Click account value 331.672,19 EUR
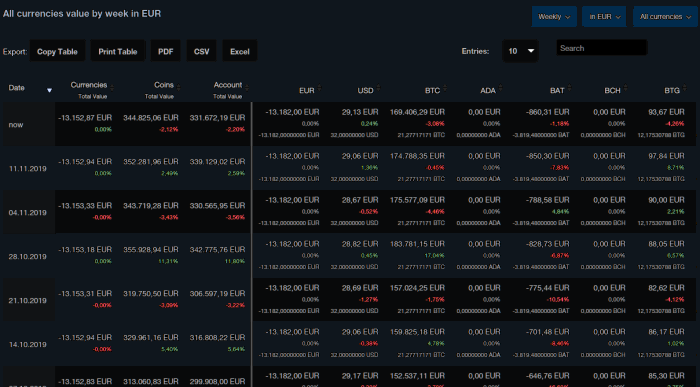 tap(217, 118)
